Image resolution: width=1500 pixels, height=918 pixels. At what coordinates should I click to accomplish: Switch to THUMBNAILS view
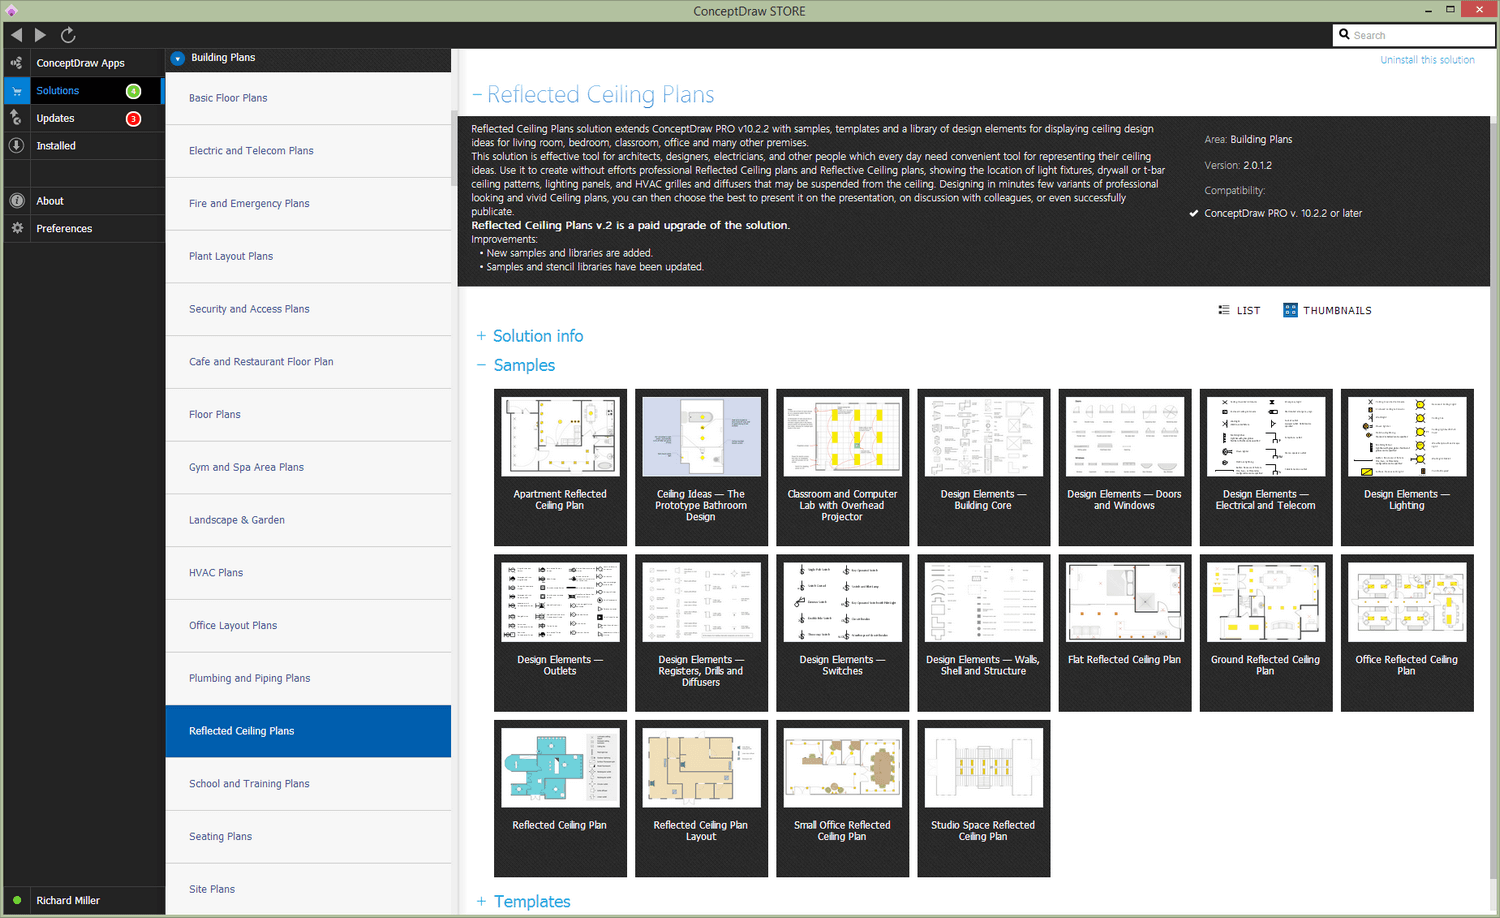1328,310
